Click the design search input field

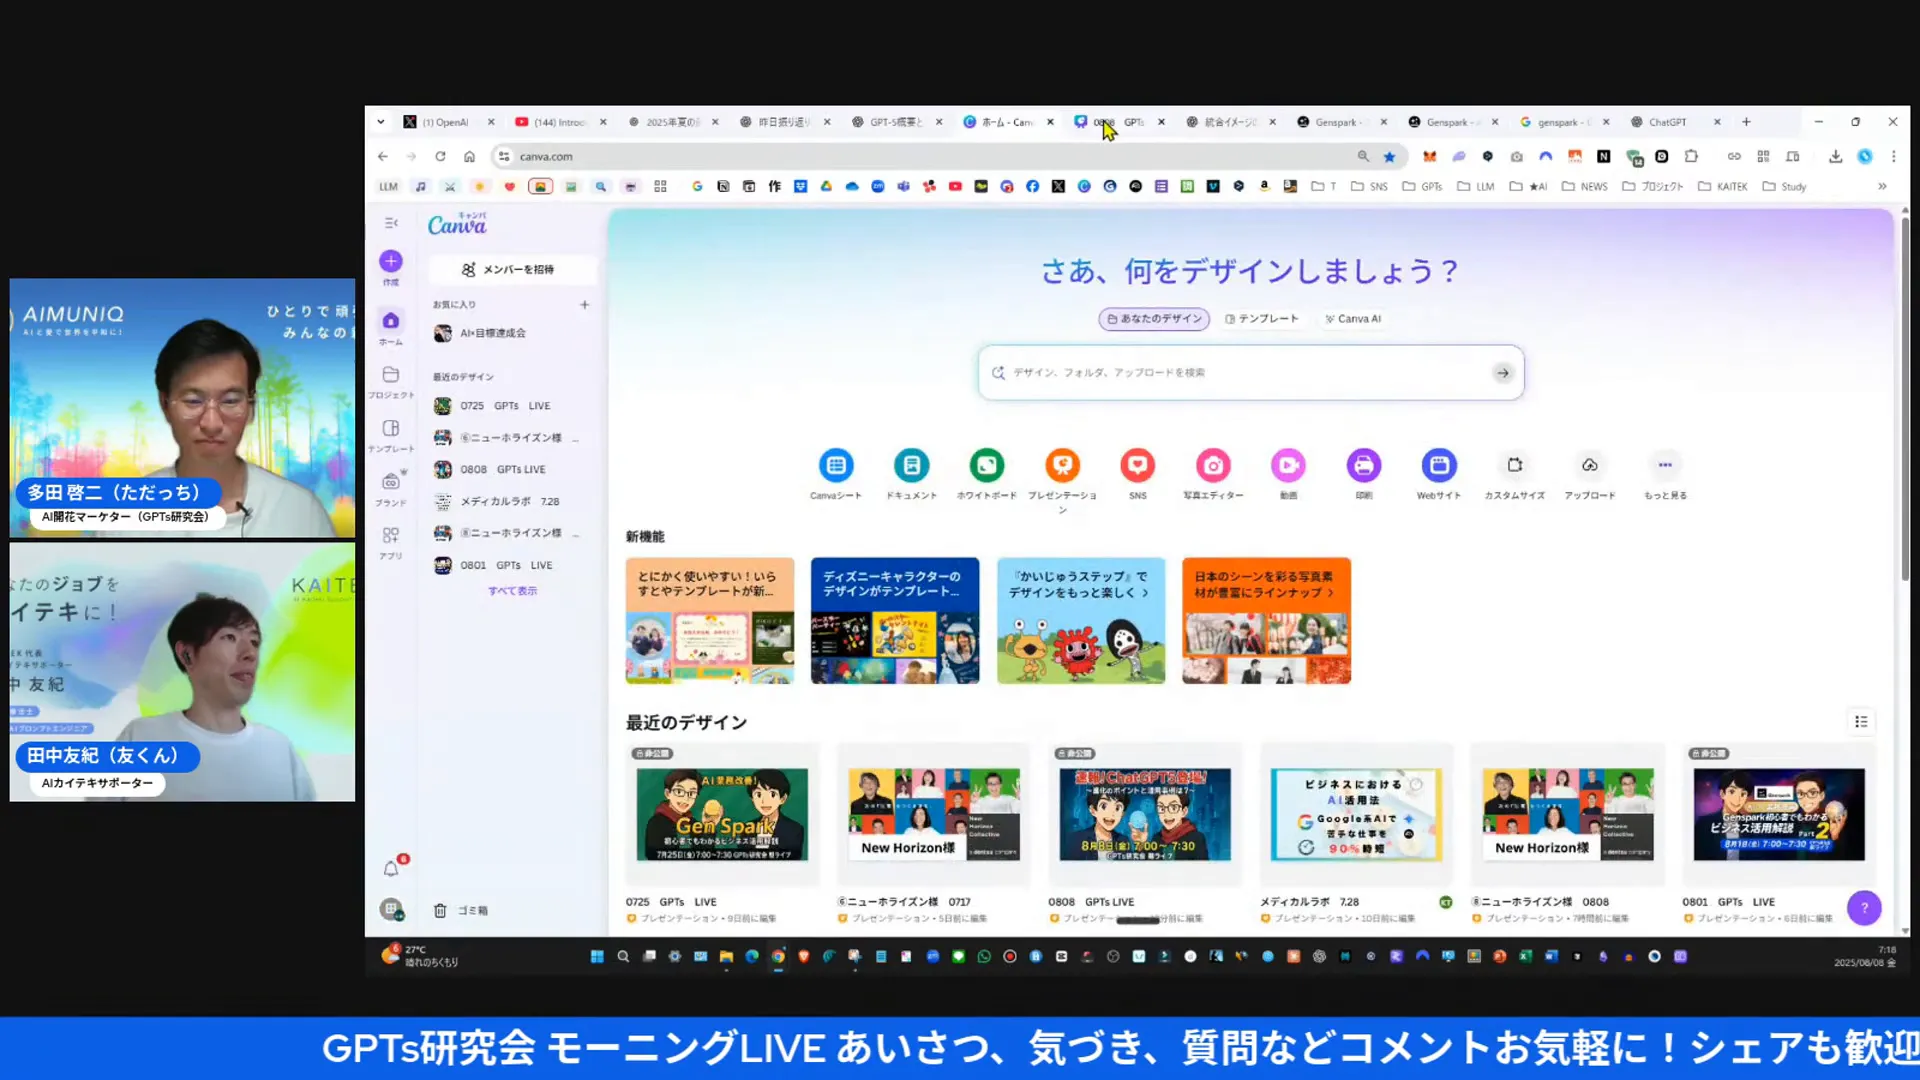[x=1250, y=373]
